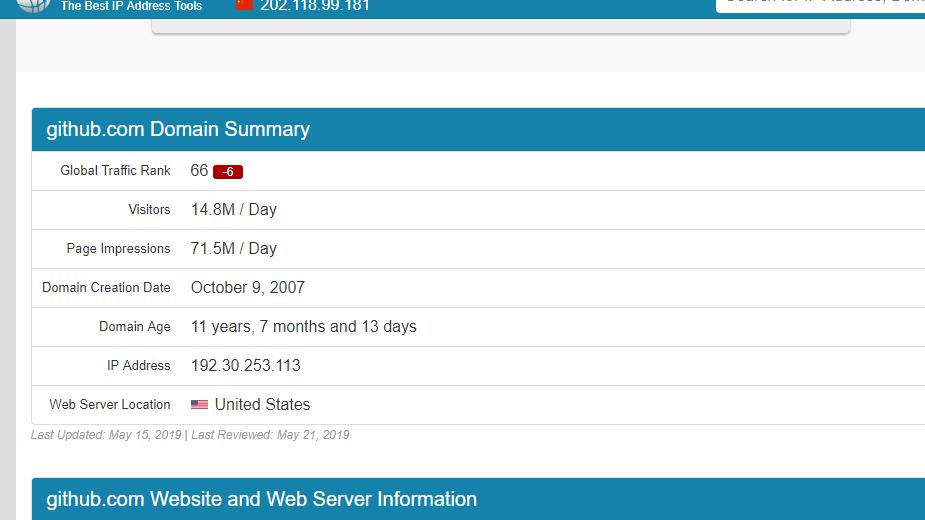Click the United States flag icon
Screen dimensions: 925x520
click(200, 405)
